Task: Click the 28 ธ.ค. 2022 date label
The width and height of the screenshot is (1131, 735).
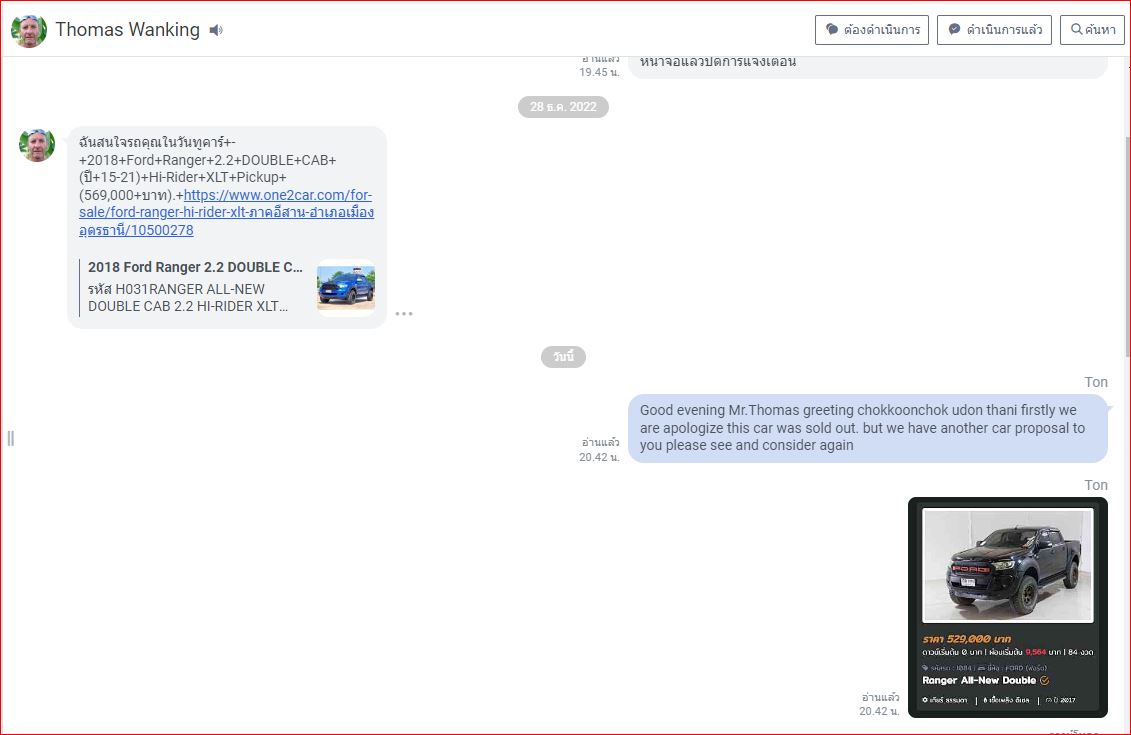Action: pyautogui.click(x=563, y=107)
